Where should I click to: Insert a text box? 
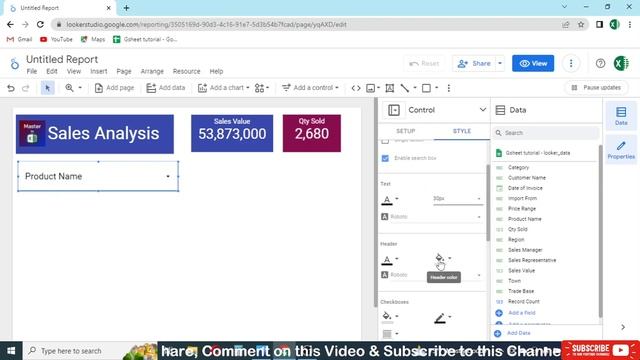[x=390, y=88]
